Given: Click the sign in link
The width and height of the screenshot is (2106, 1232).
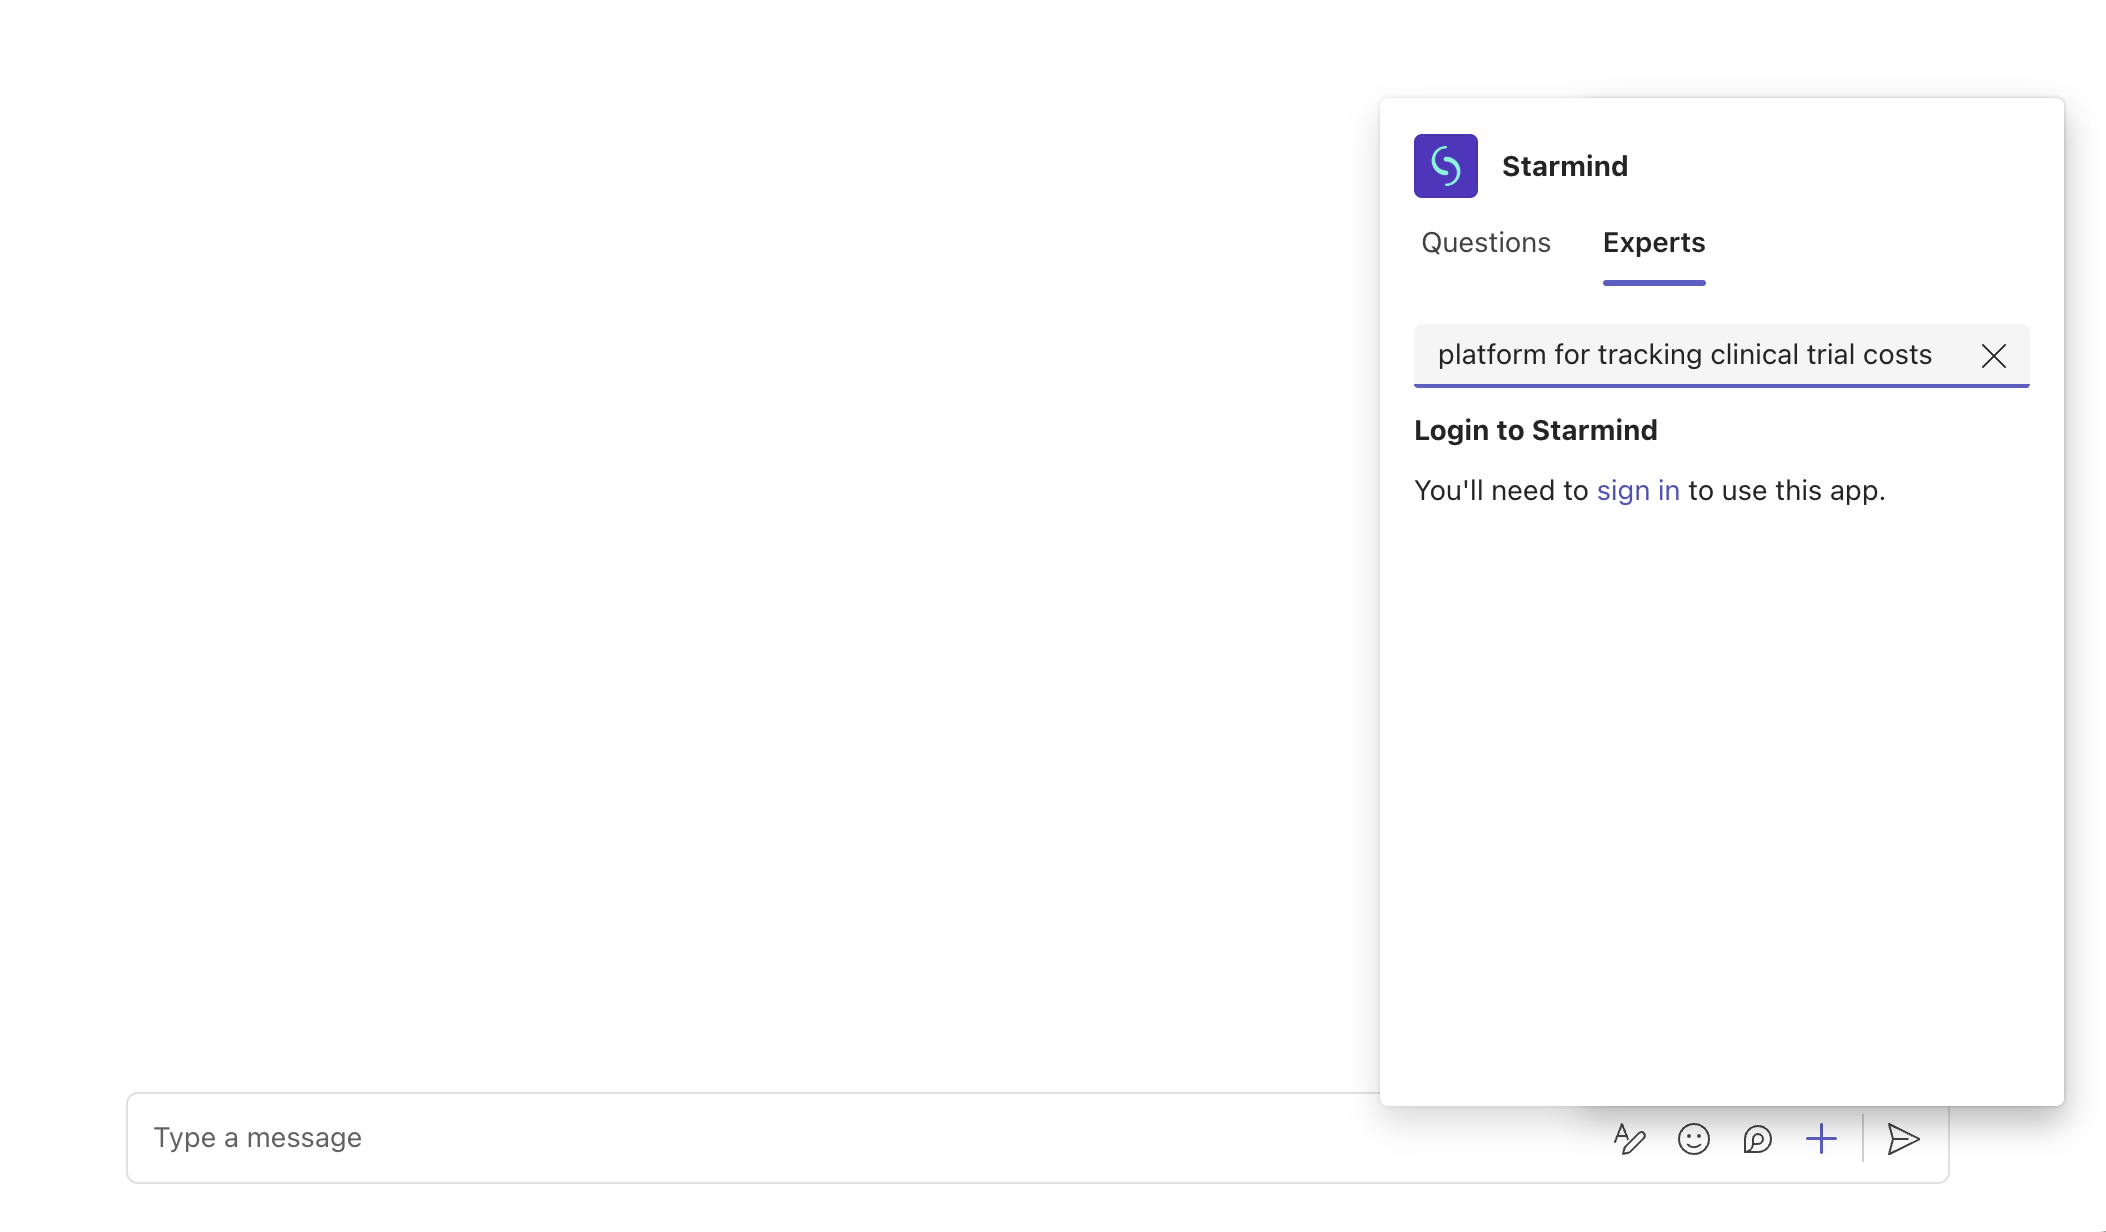Looking at the screenshot, I should point(1637,490).
